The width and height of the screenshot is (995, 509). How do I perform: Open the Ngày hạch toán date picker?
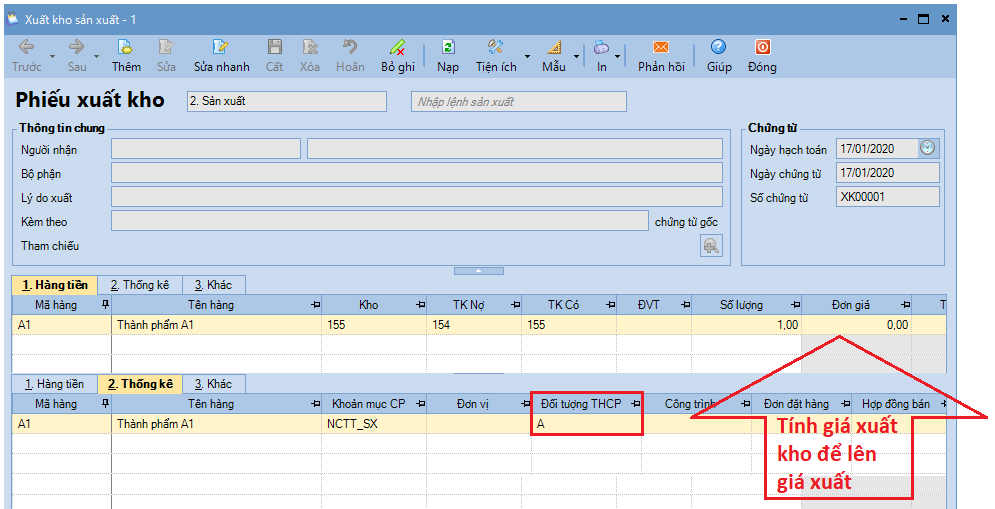(x=928, y=148)
